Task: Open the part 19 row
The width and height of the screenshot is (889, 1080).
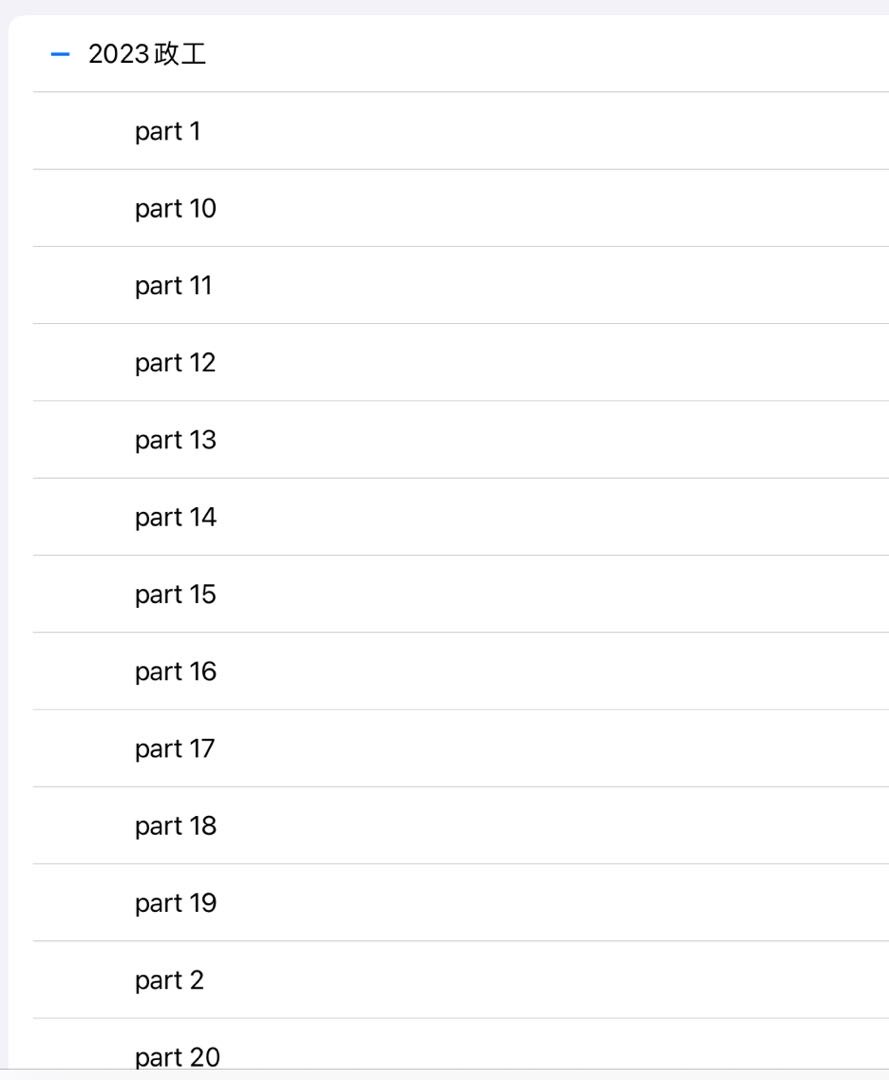Action: coord(461,902)
